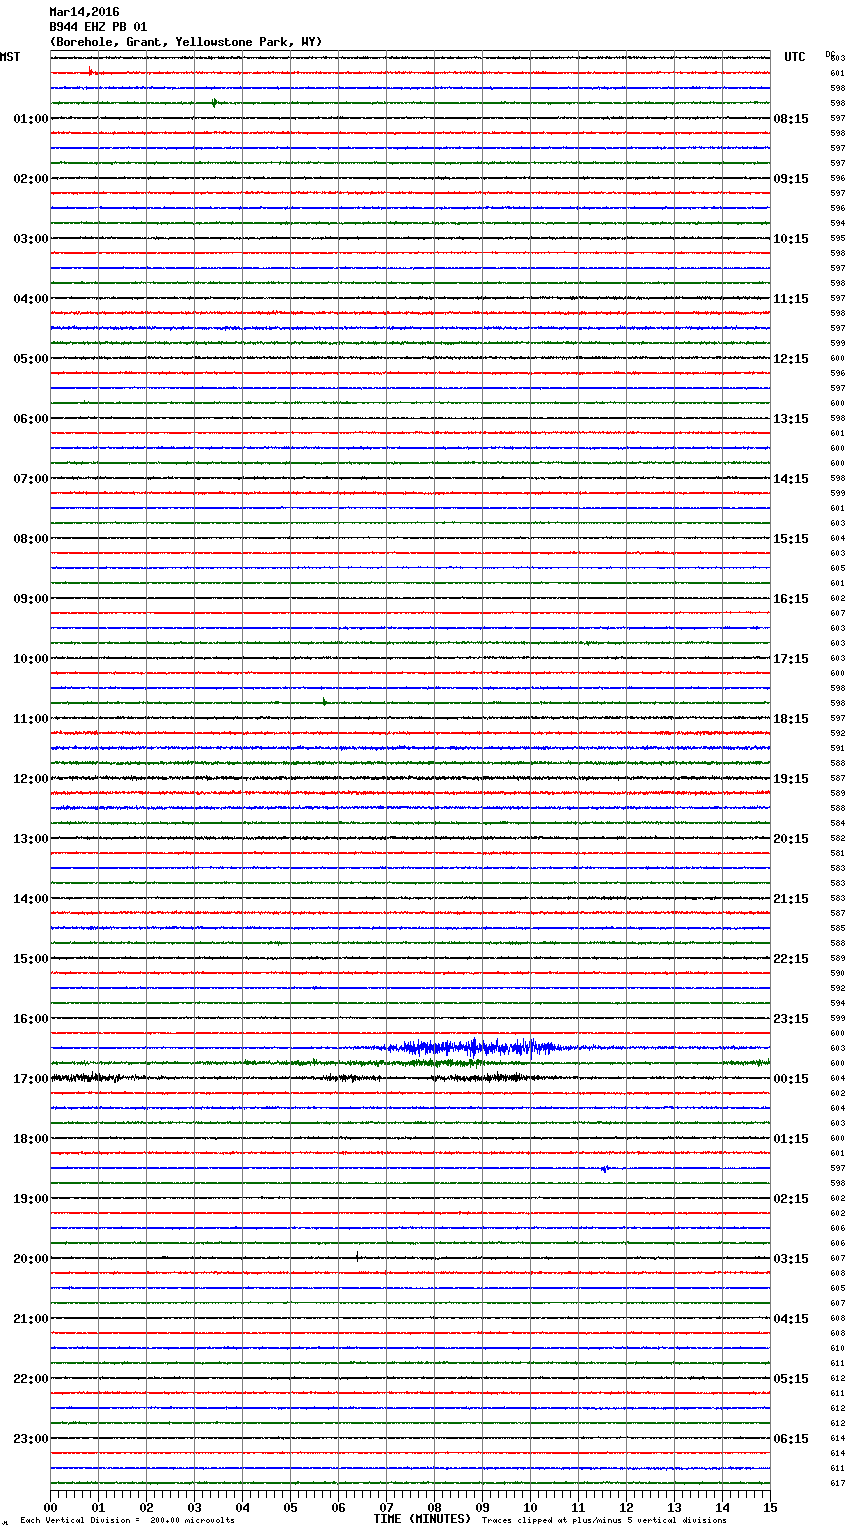Screen dimensions: 850x1534
Task: Click the station code 'B944 EHZ PB 01'
Action: pyautogui.click(x=98, y=27)
